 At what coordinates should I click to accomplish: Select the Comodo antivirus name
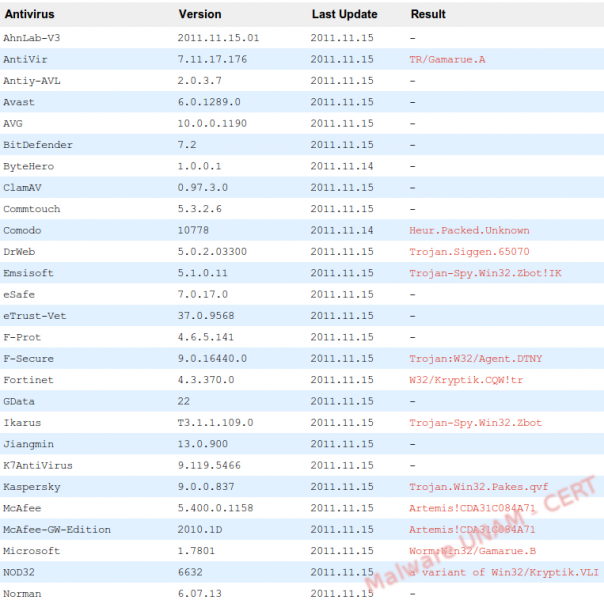coord(22,230)
